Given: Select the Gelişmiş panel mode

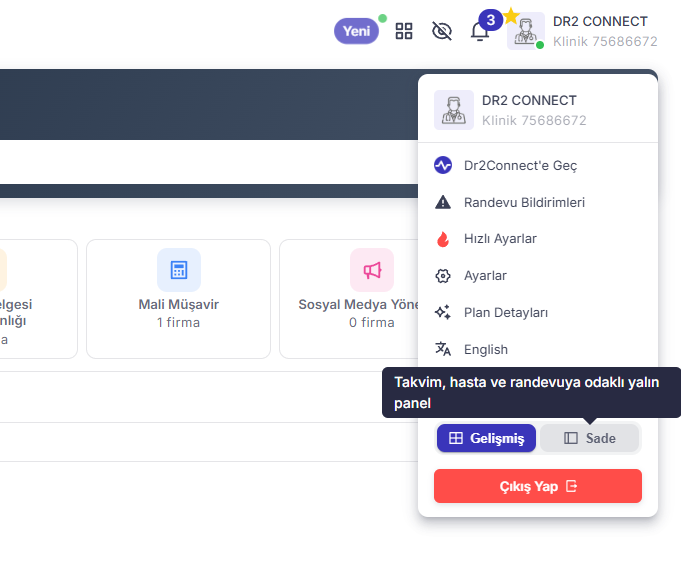Looking at the screenshot, I should (486, 438).
